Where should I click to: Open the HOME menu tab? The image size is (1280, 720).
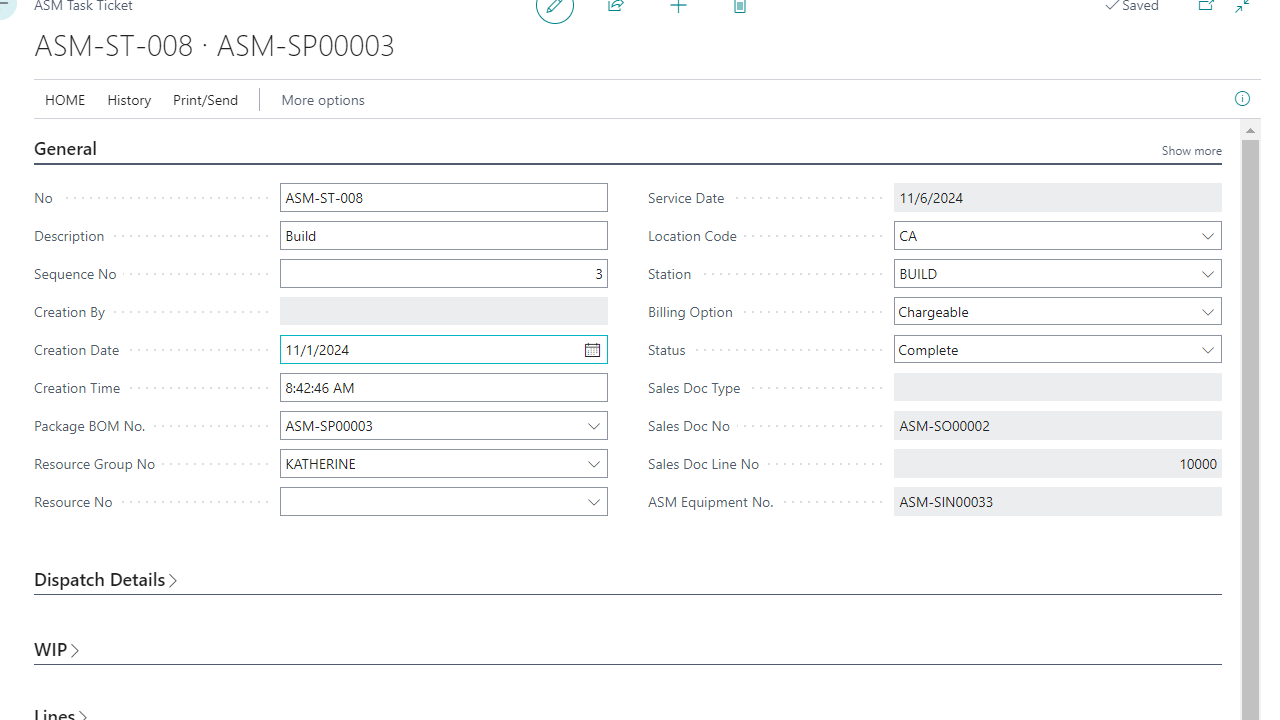[65, 100]
